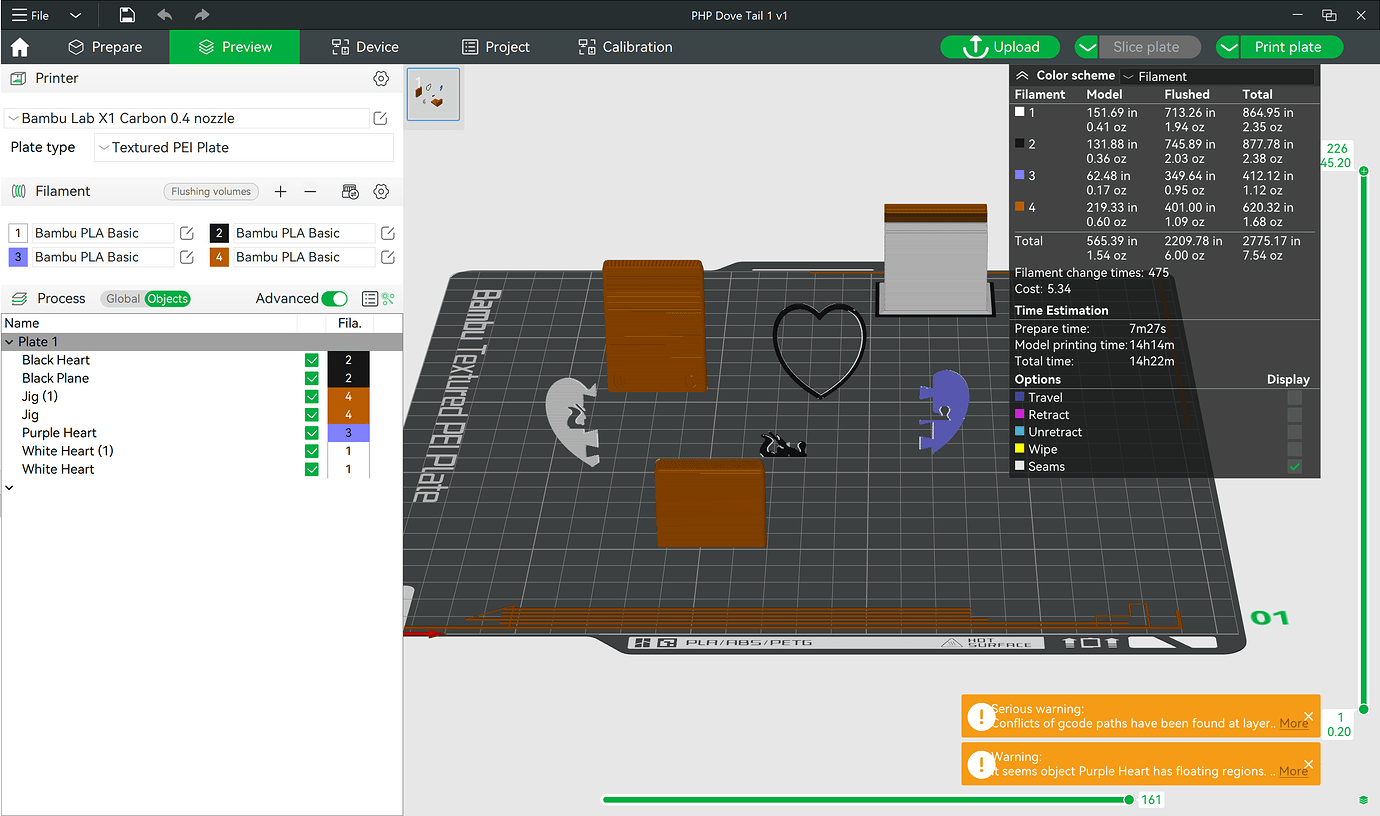Edit filament 1 preset

point(187,233)
